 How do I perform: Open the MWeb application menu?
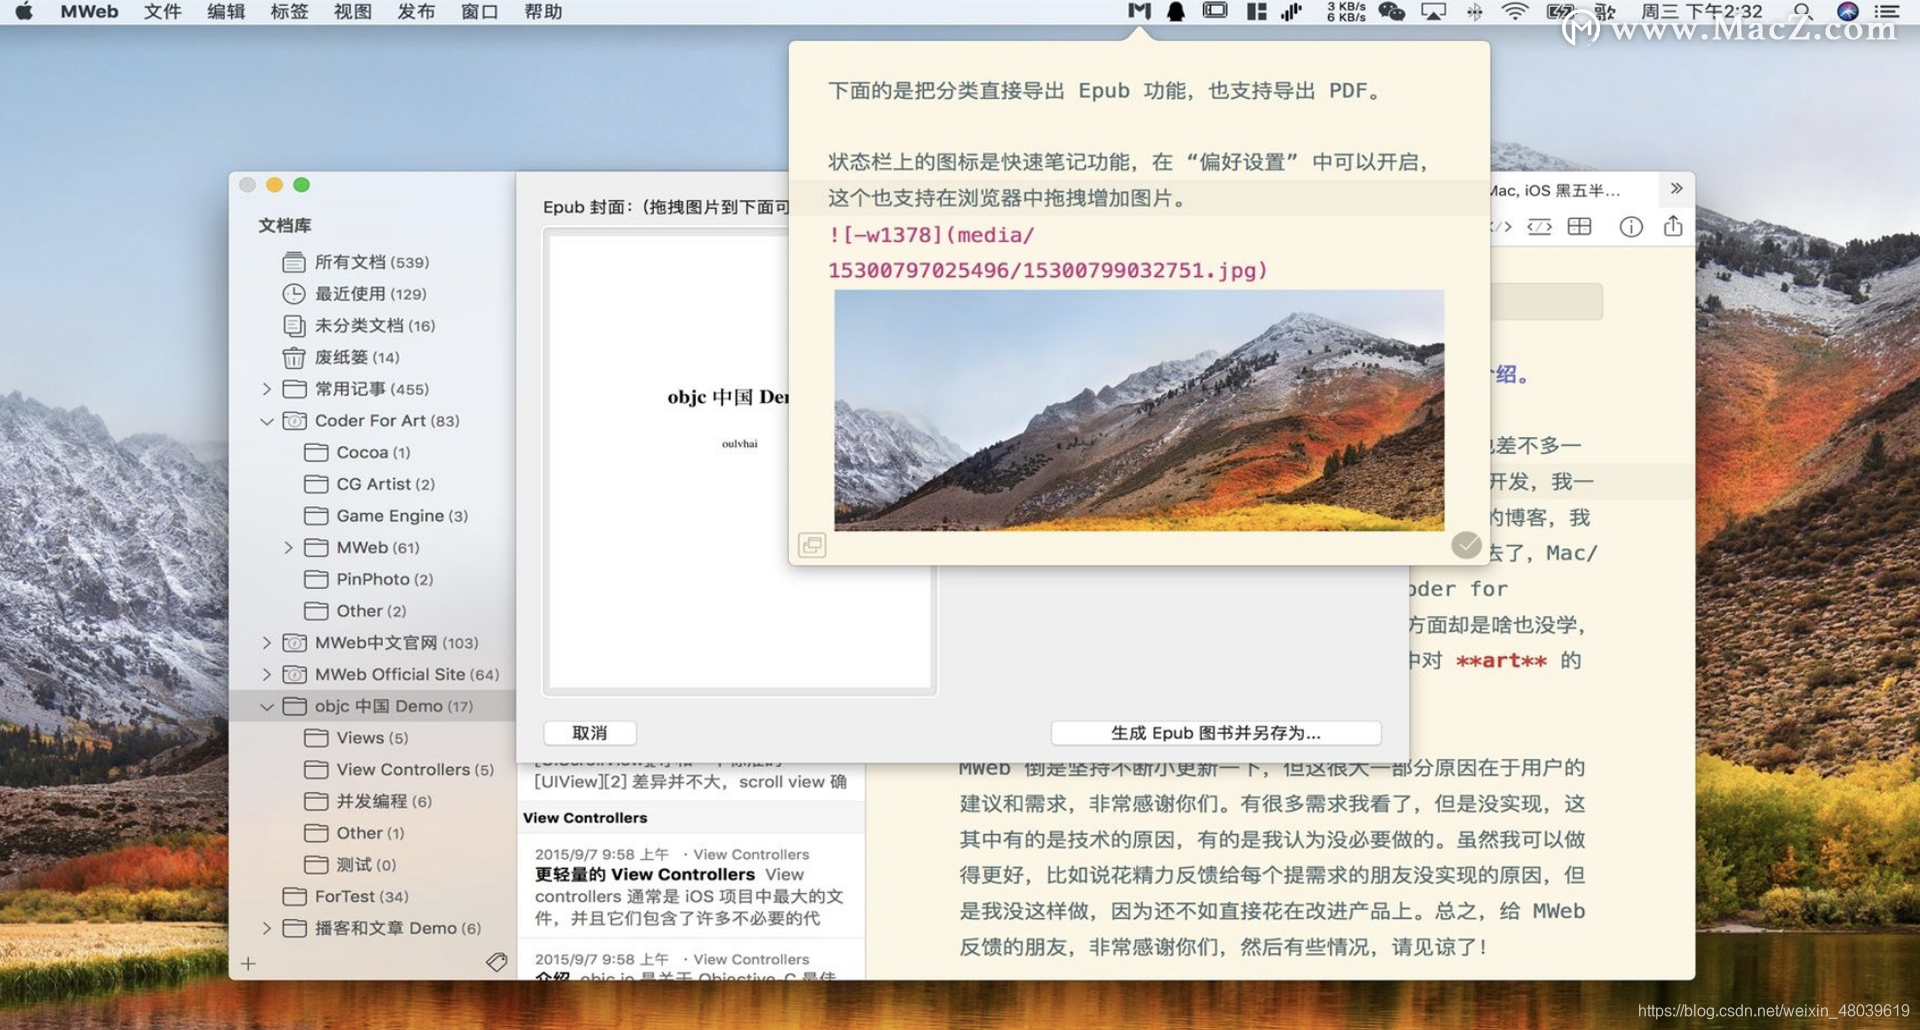pos(89,12)
